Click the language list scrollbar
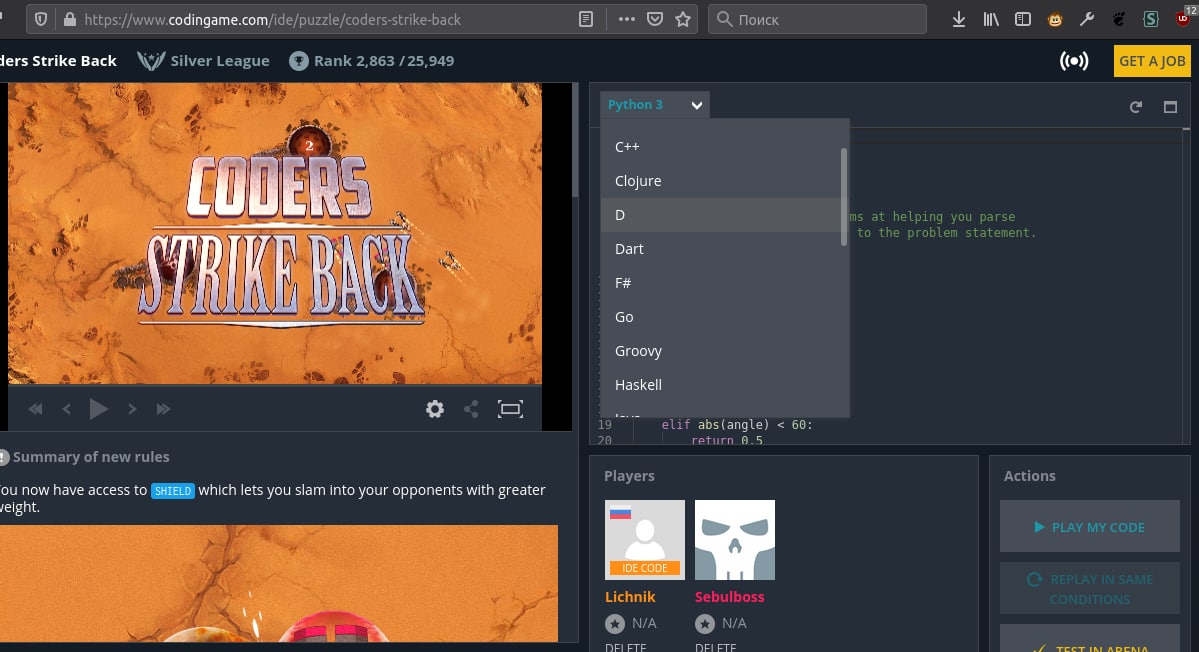The image size is (1199, 652). click(x=844, y=197)
